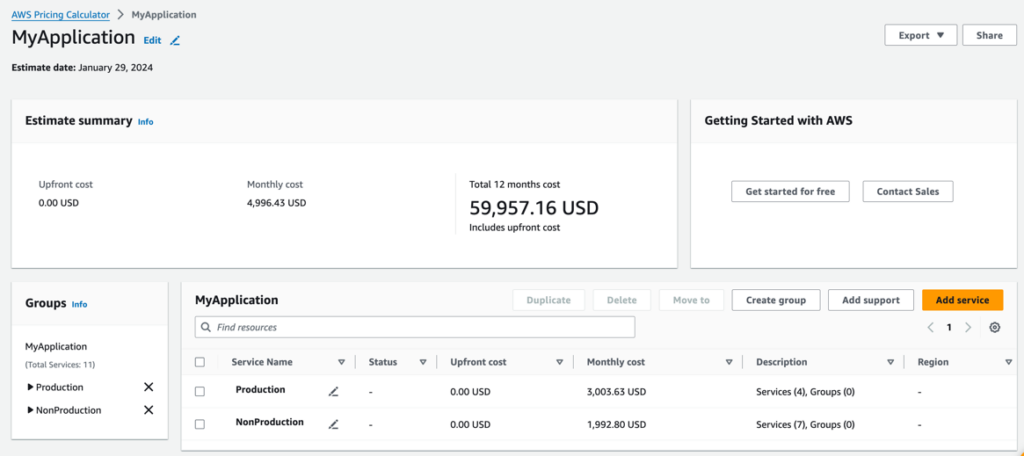Remove Production group with its X icon
The image size is (1024, 456).
pyautogui.click(x=148, y=387)
